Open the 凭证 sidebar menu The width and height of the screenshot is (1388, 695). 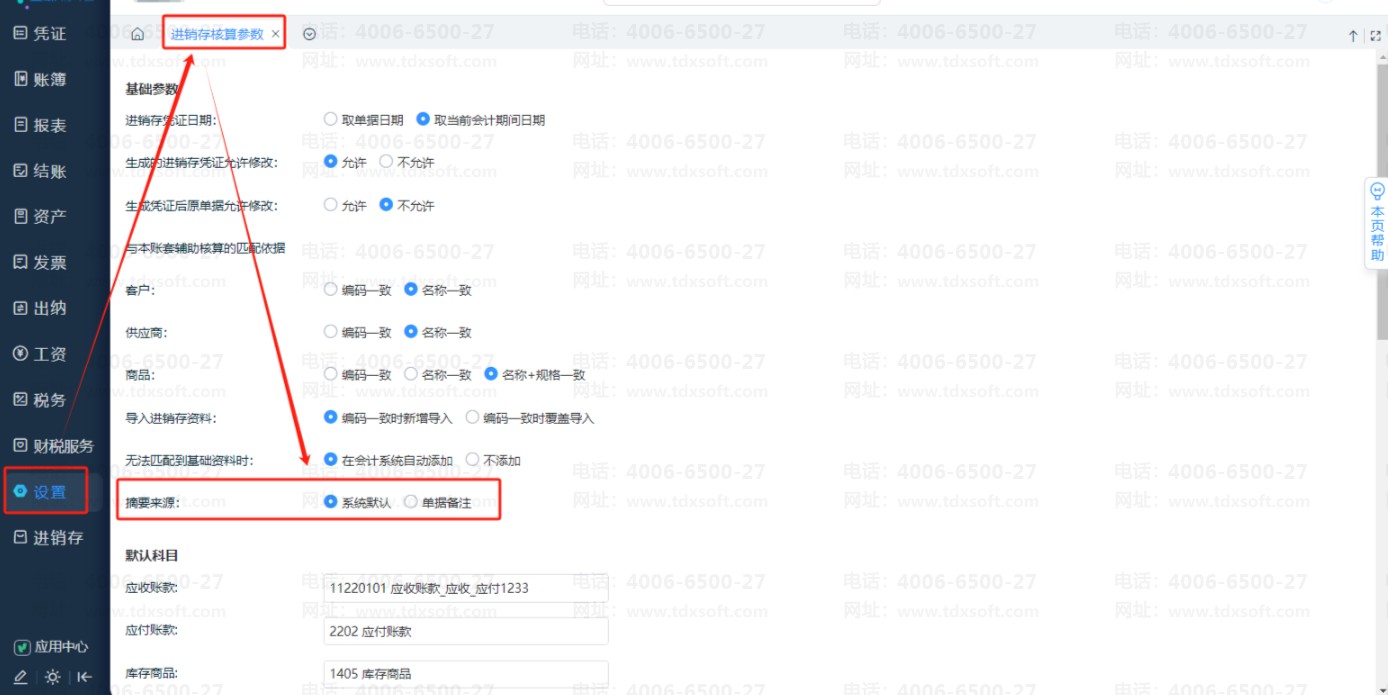[40, 34]
